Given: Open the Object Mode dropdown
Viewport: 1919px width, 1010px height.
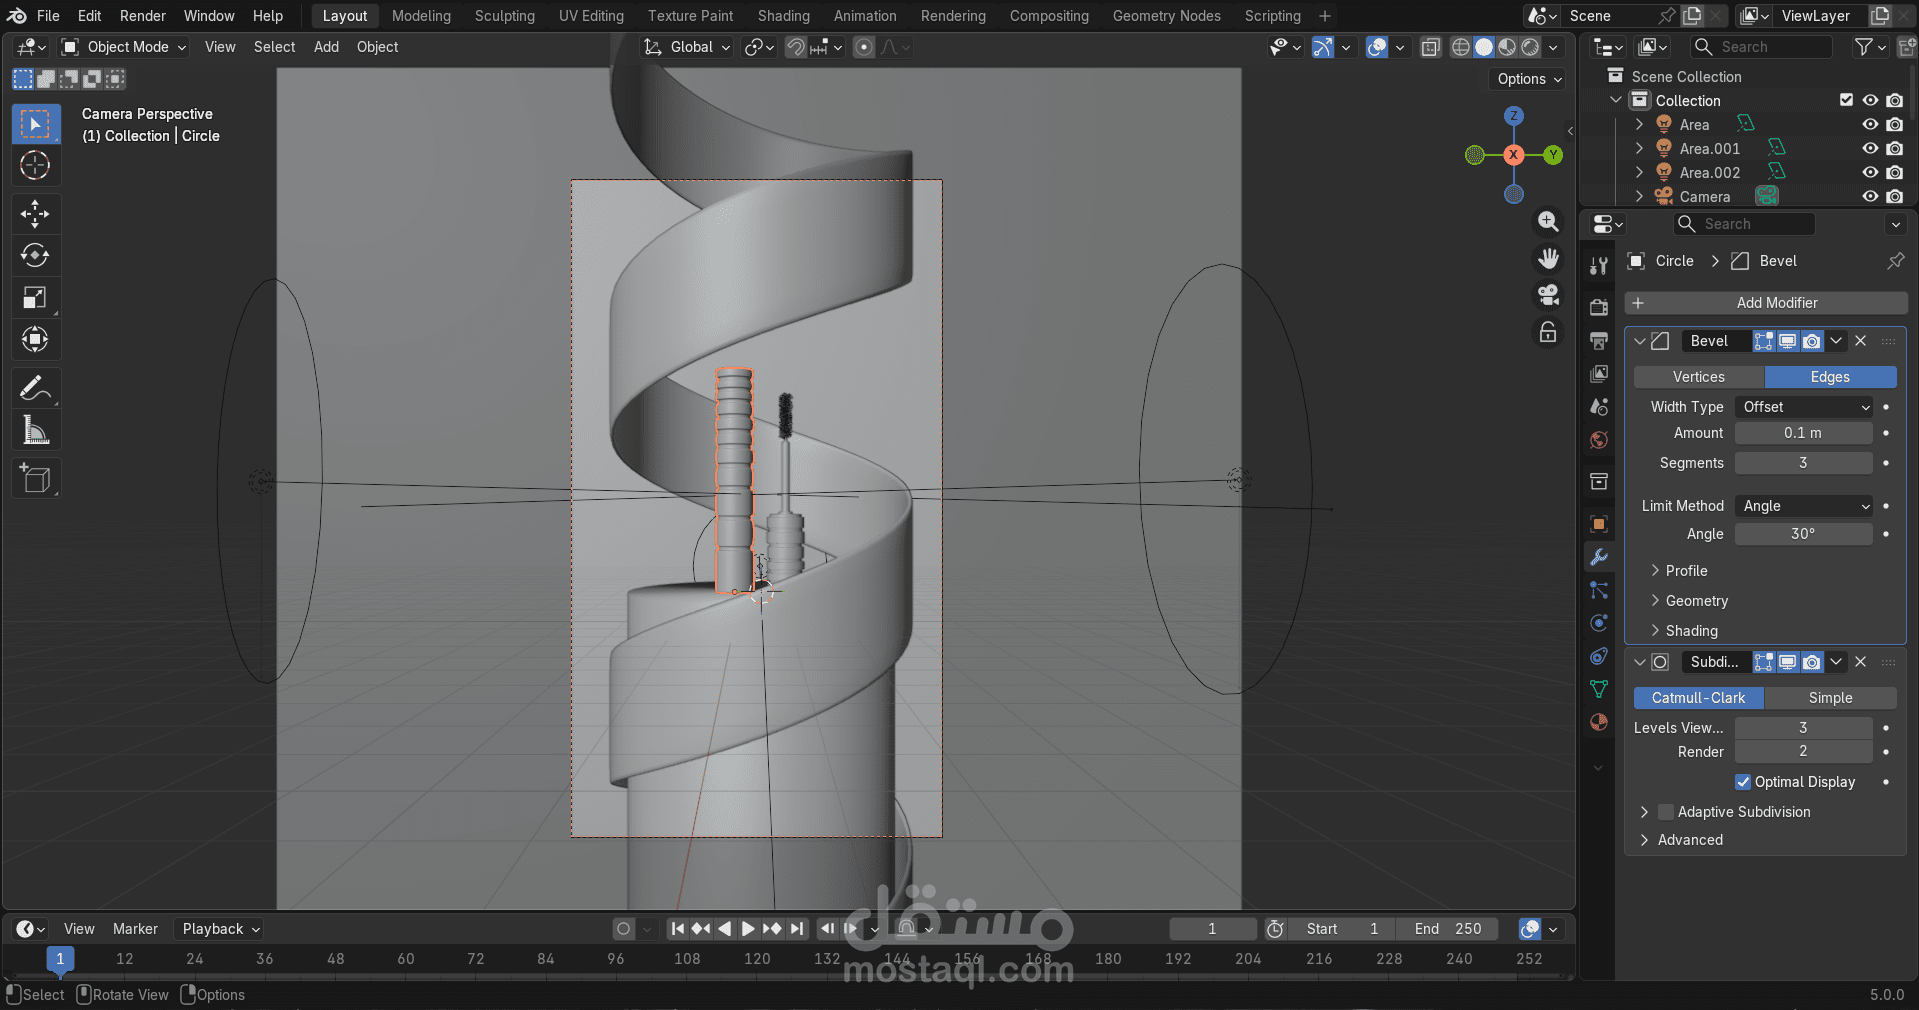Looking at the screenshot, I should pyautogui.click(x=125, y=47).
